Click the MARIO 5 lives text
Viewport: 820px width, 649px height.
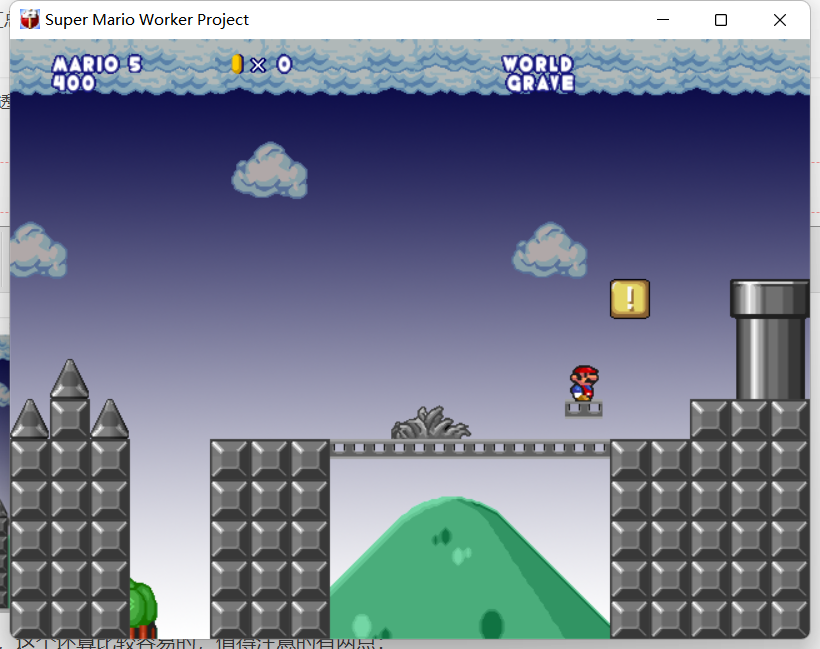[x=97, y=64]
